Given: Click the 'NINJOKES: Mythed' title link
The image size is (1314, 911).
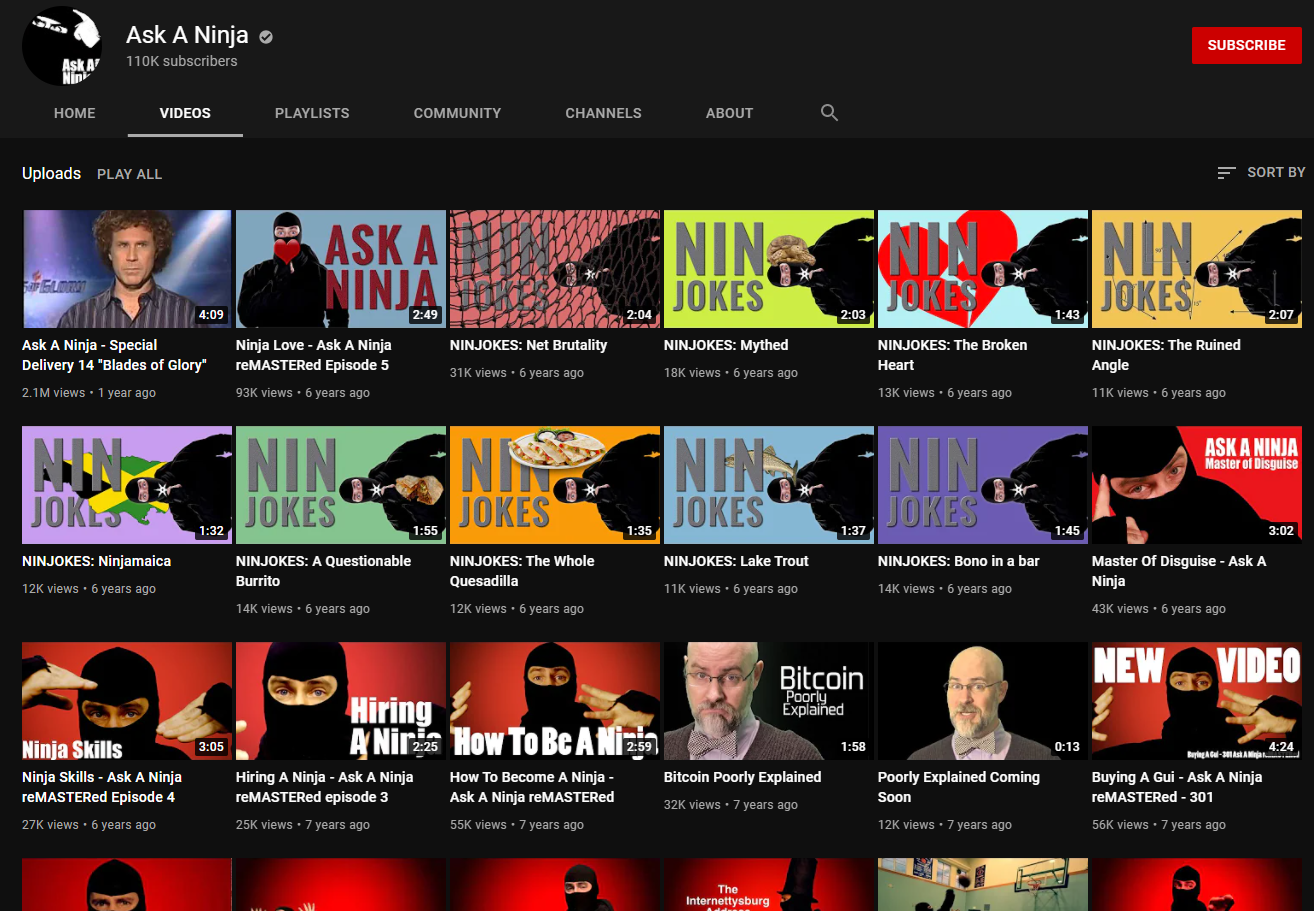Looking at the screenshot, I should 726,345.
